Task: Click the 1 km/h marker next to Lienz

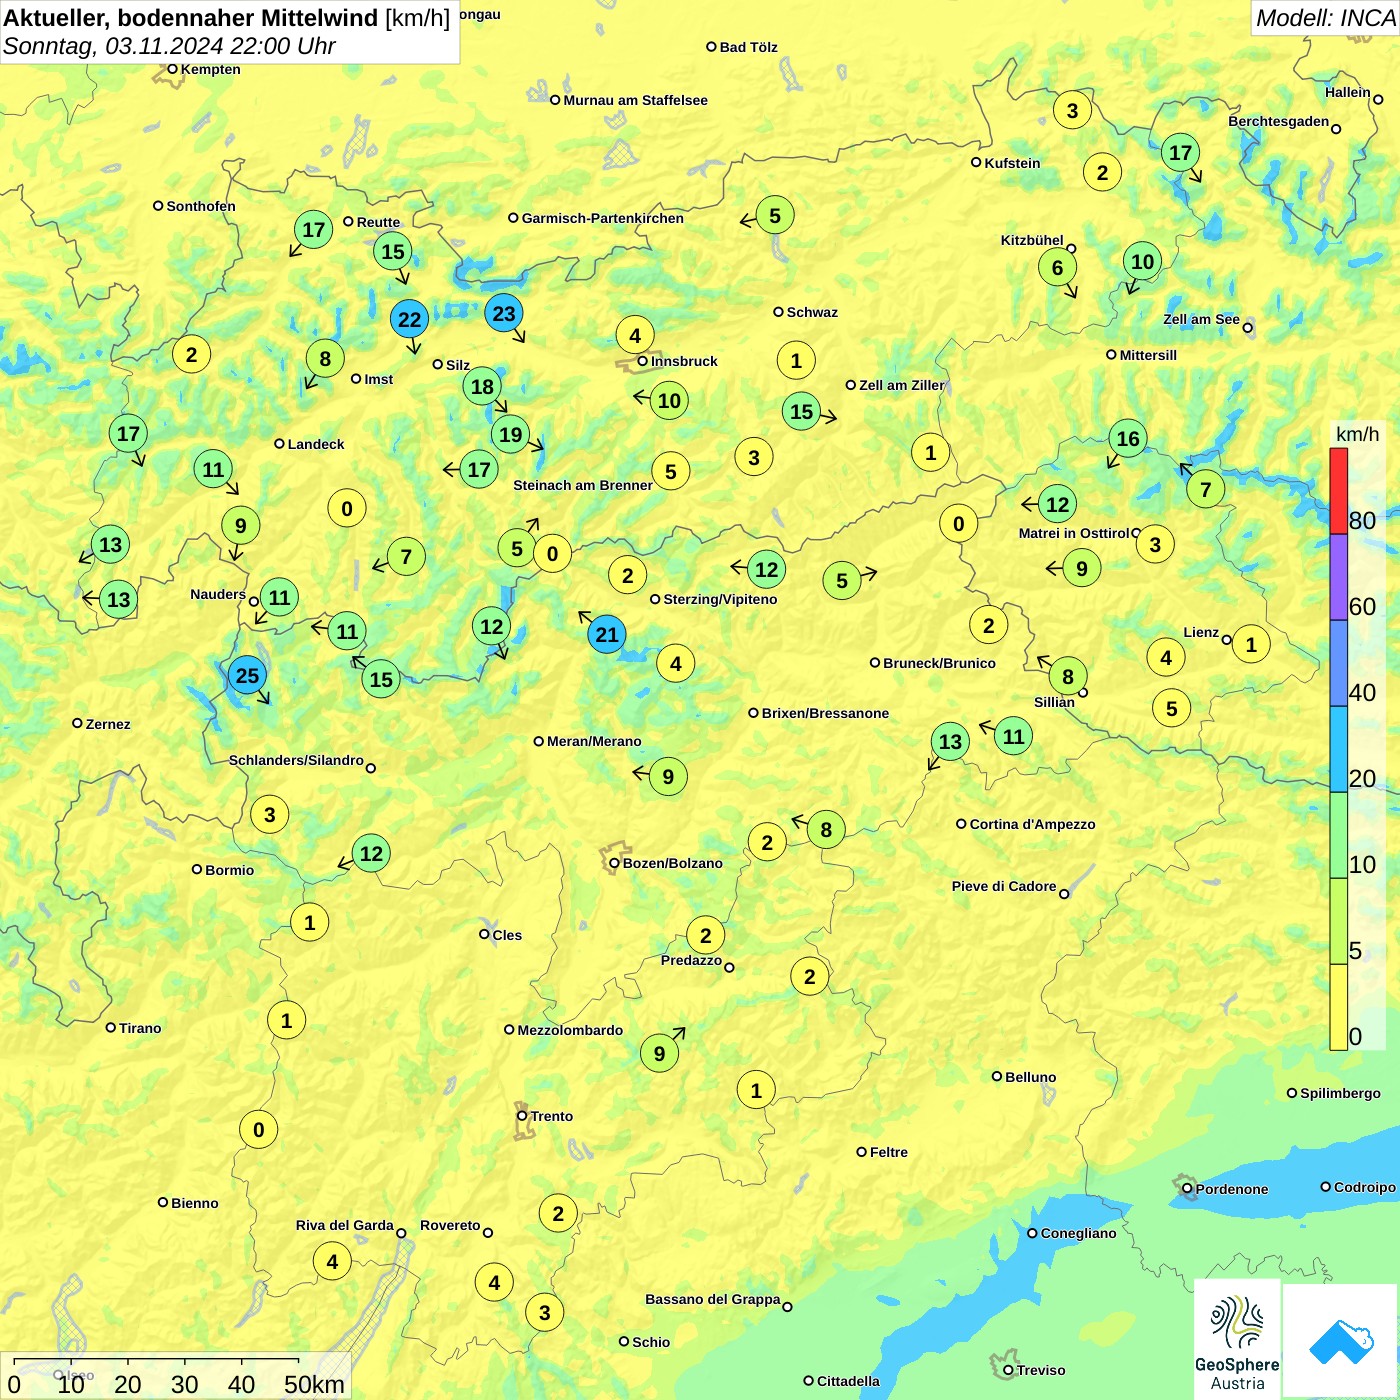Action: pyautogui.click(x=1251, y=643)
